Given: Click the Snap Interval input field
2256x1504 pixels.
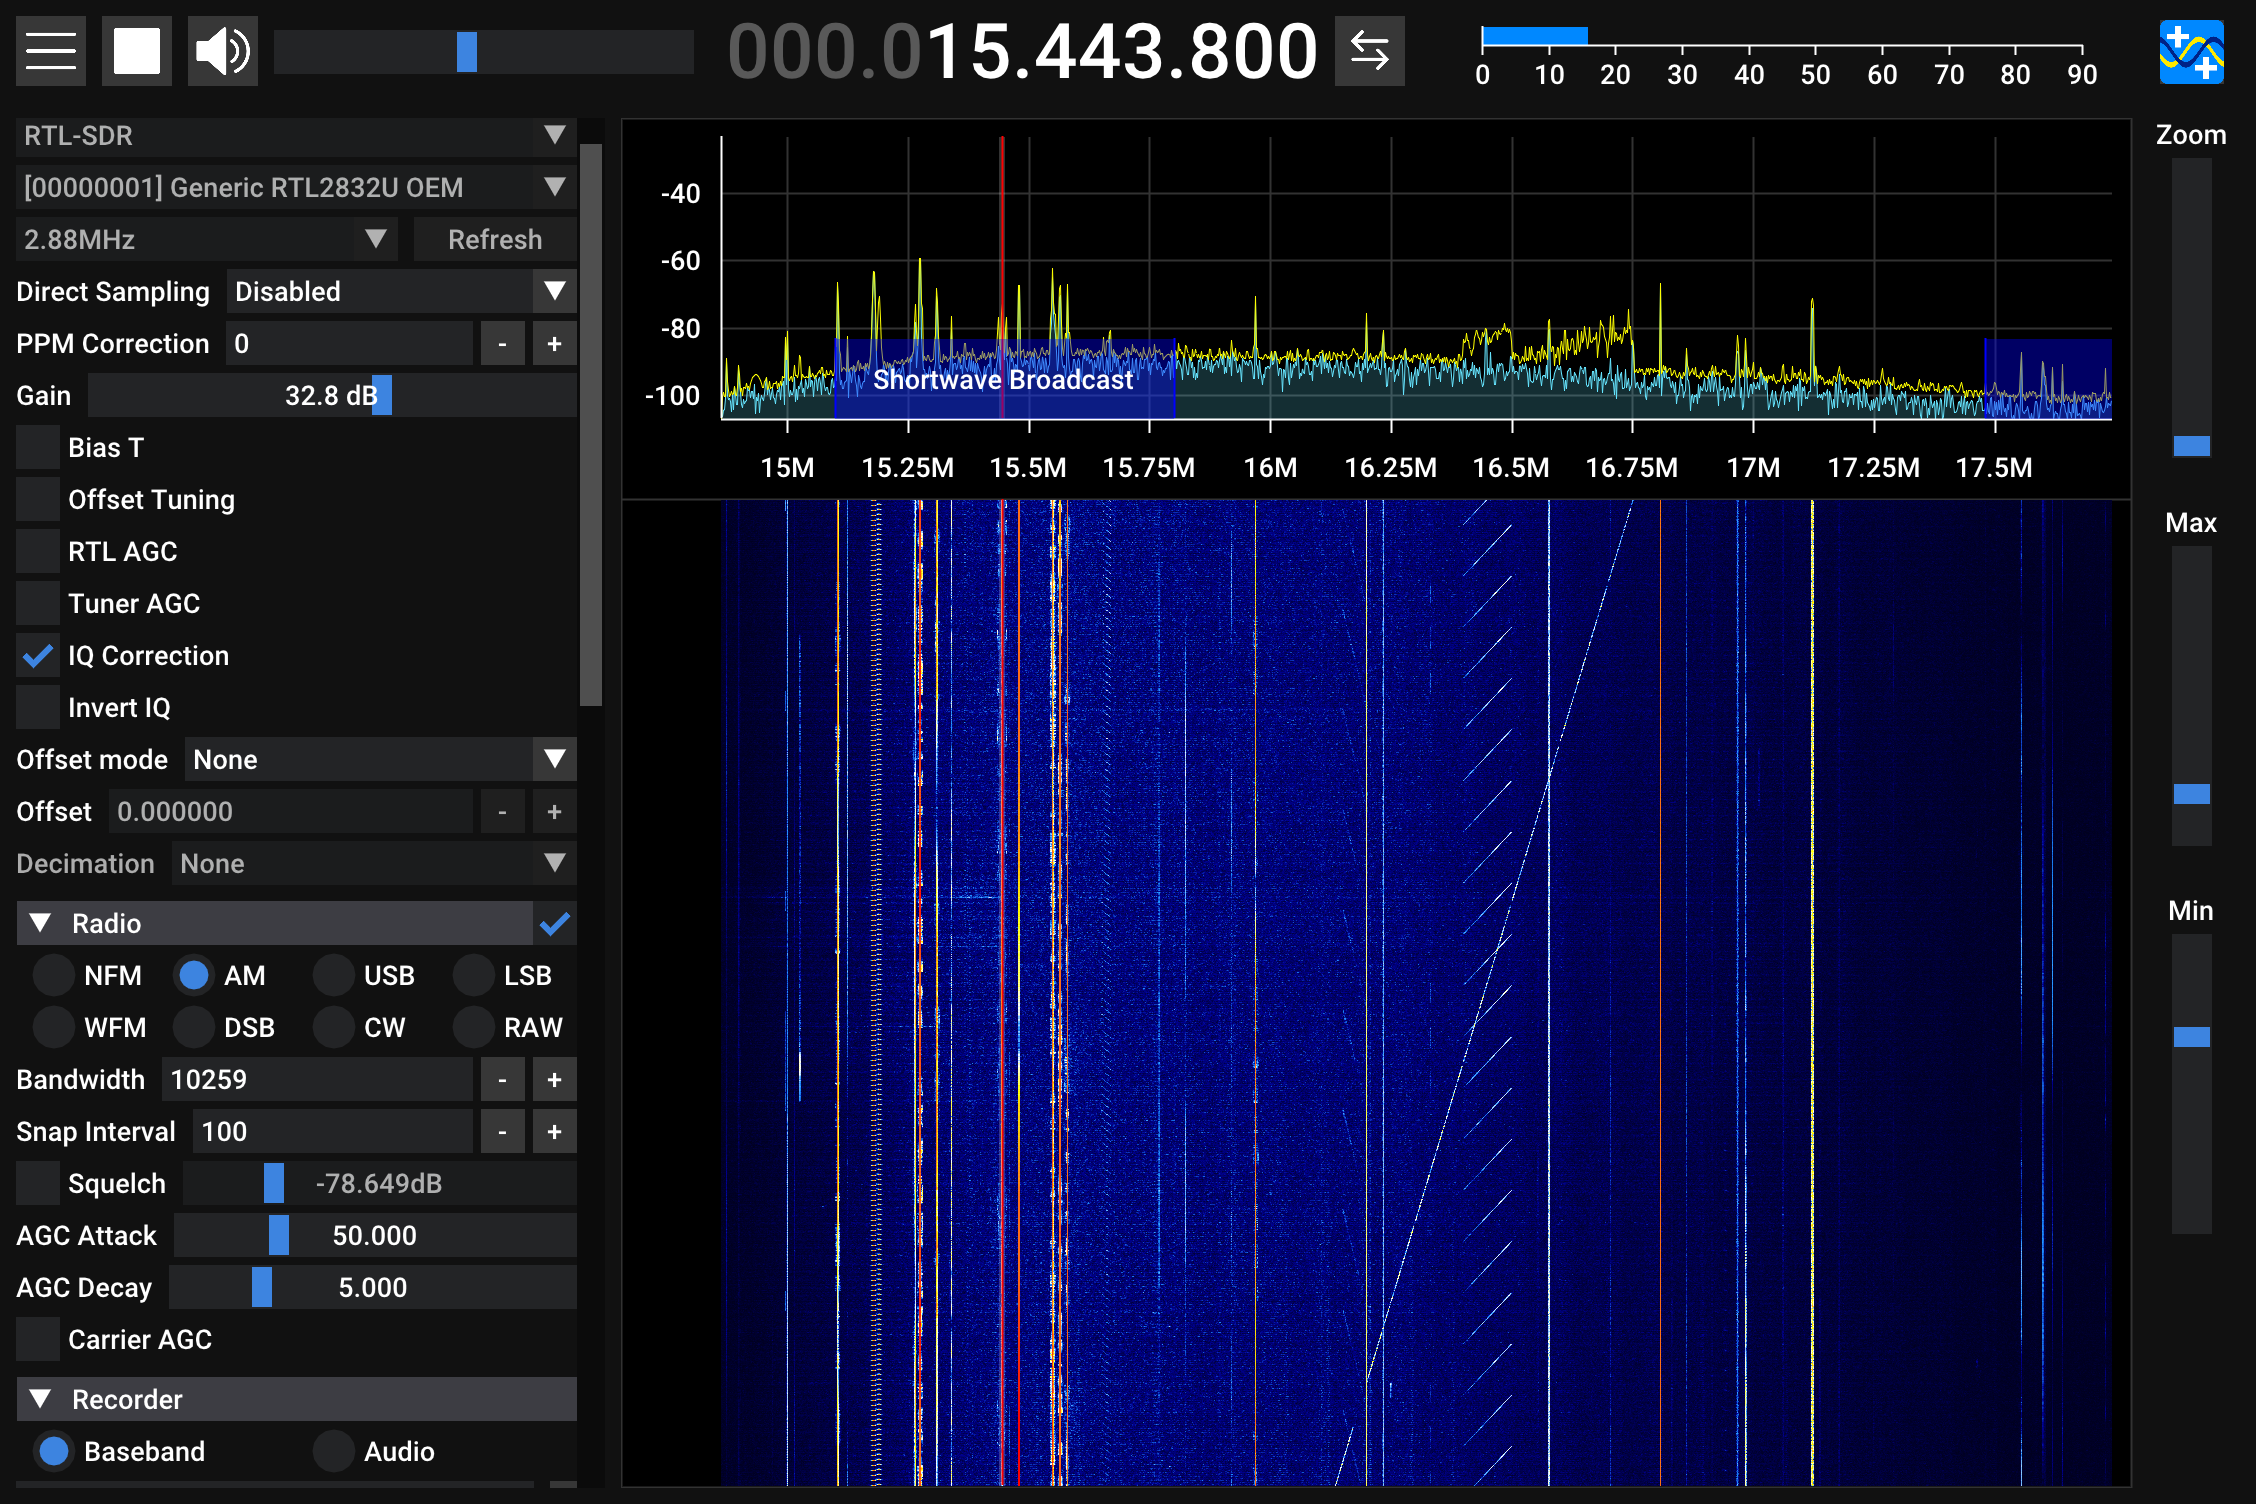Looking at the screenshot, I should (333, 1131).
